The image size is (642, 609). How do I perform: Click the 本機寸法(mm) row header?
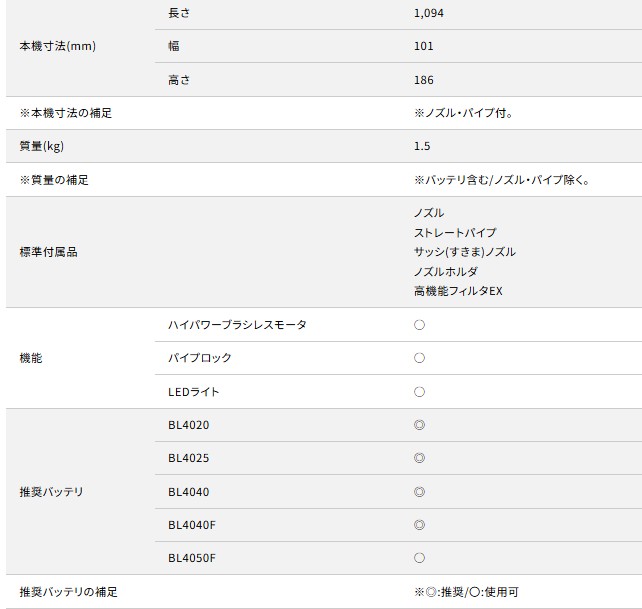[x=58, y=46]
